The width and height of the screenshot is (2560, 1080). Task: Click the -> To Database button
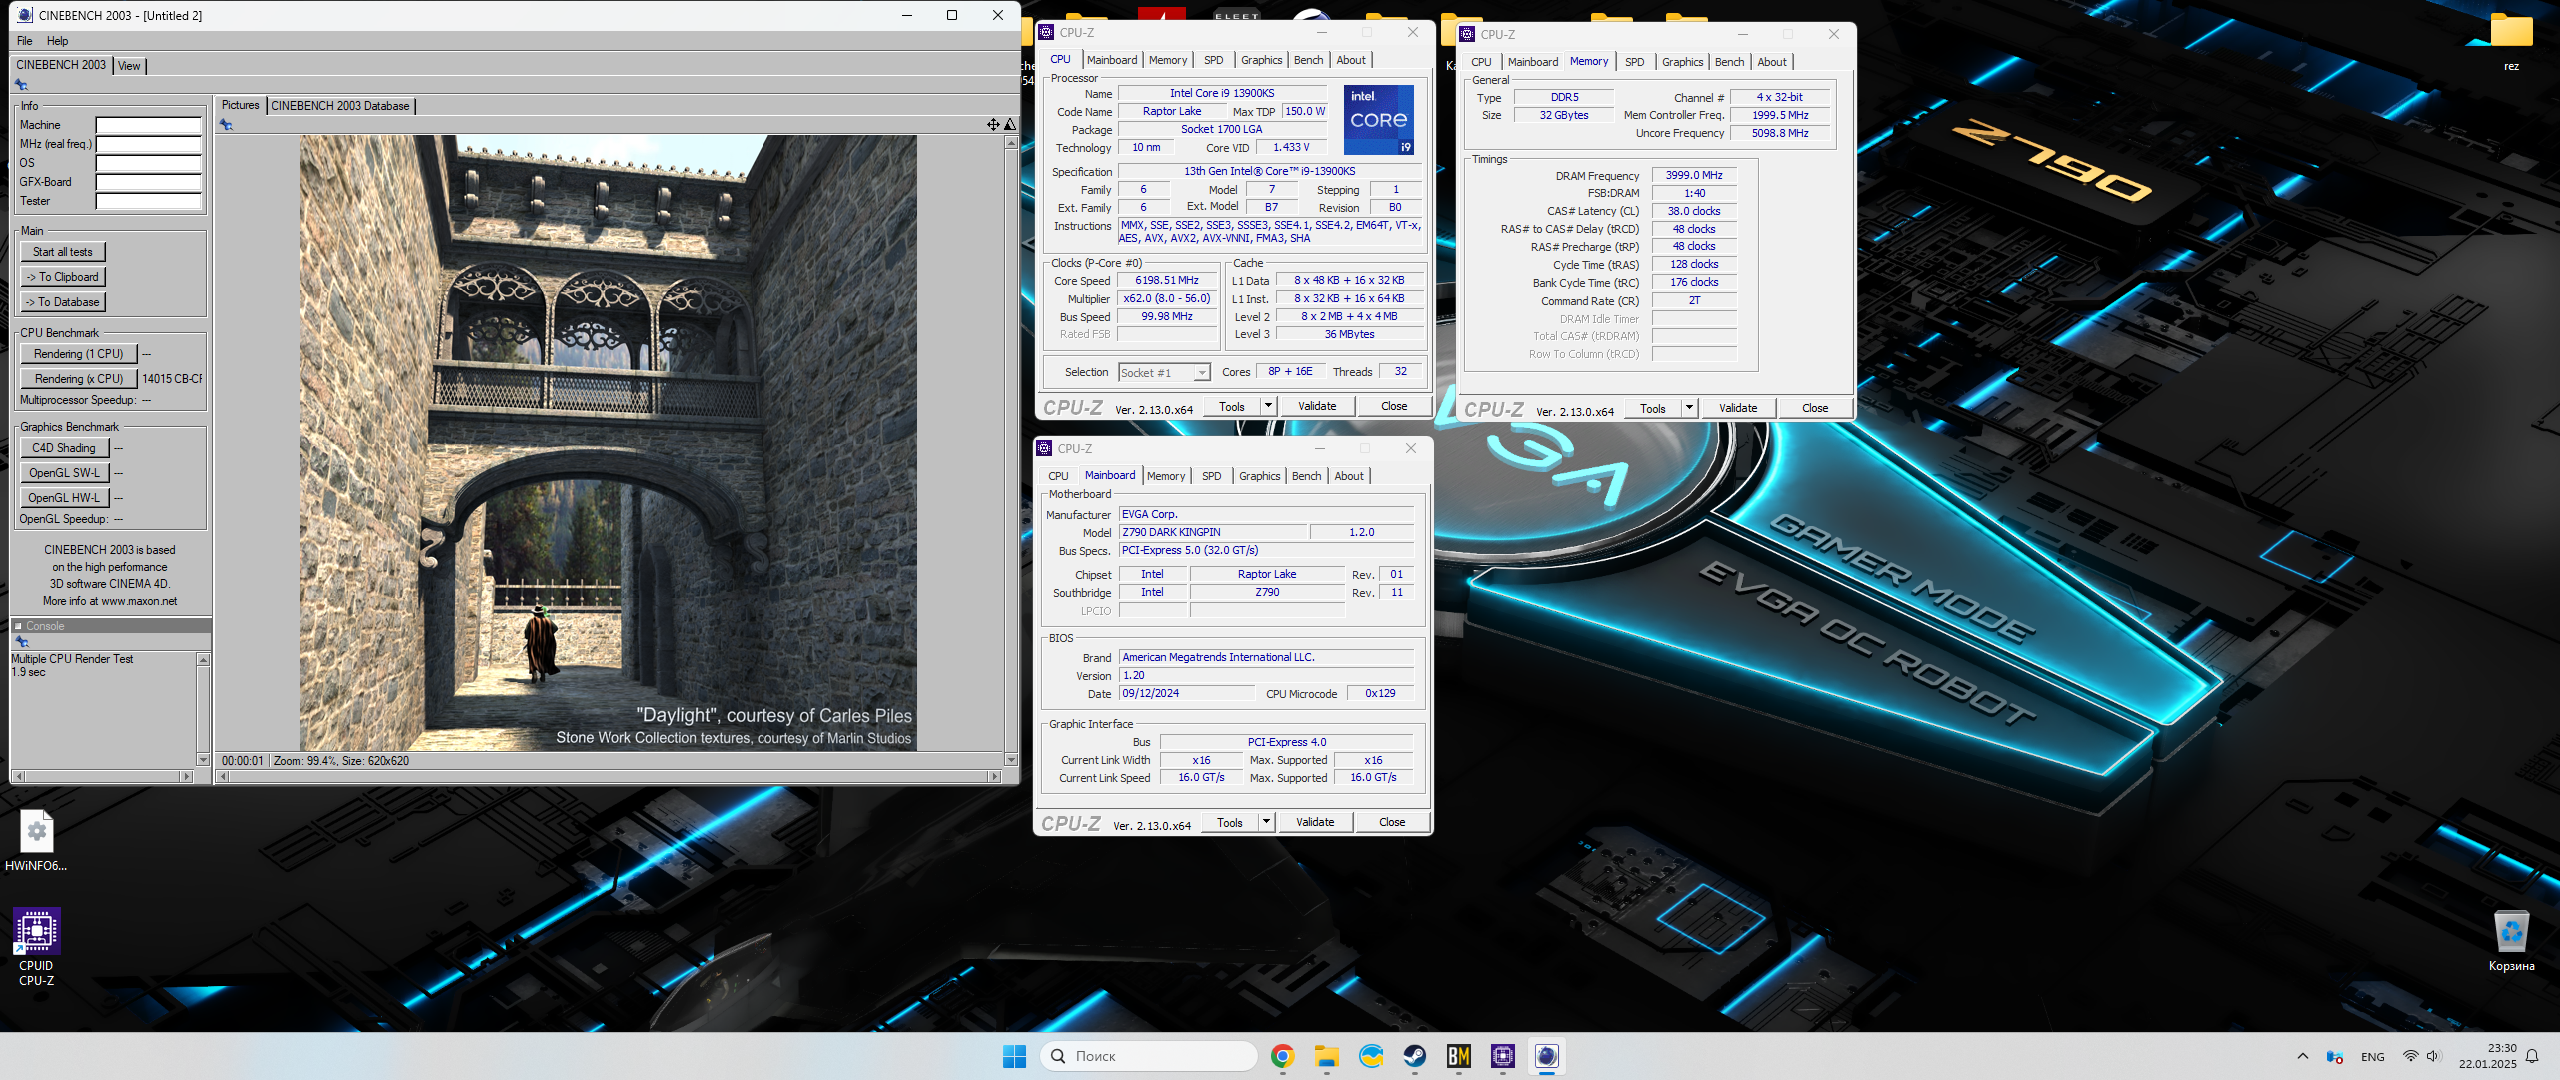[63, 302]
